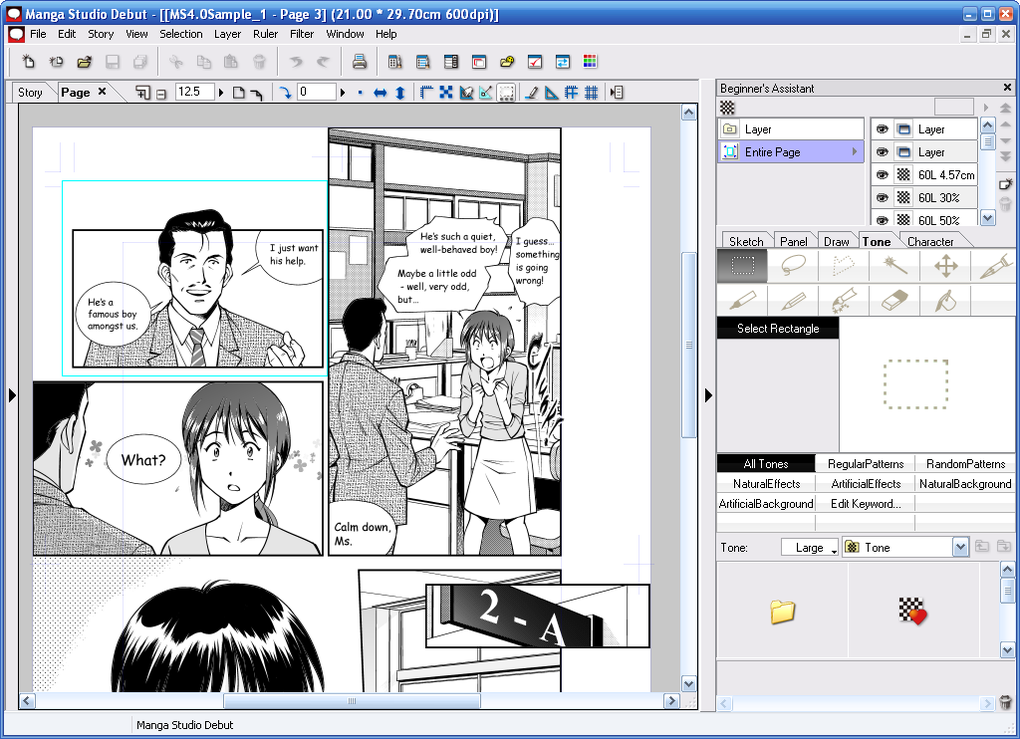This screenshot has height=739, width=1020.
Task: Open the File menu
Action: pos(38,34)
